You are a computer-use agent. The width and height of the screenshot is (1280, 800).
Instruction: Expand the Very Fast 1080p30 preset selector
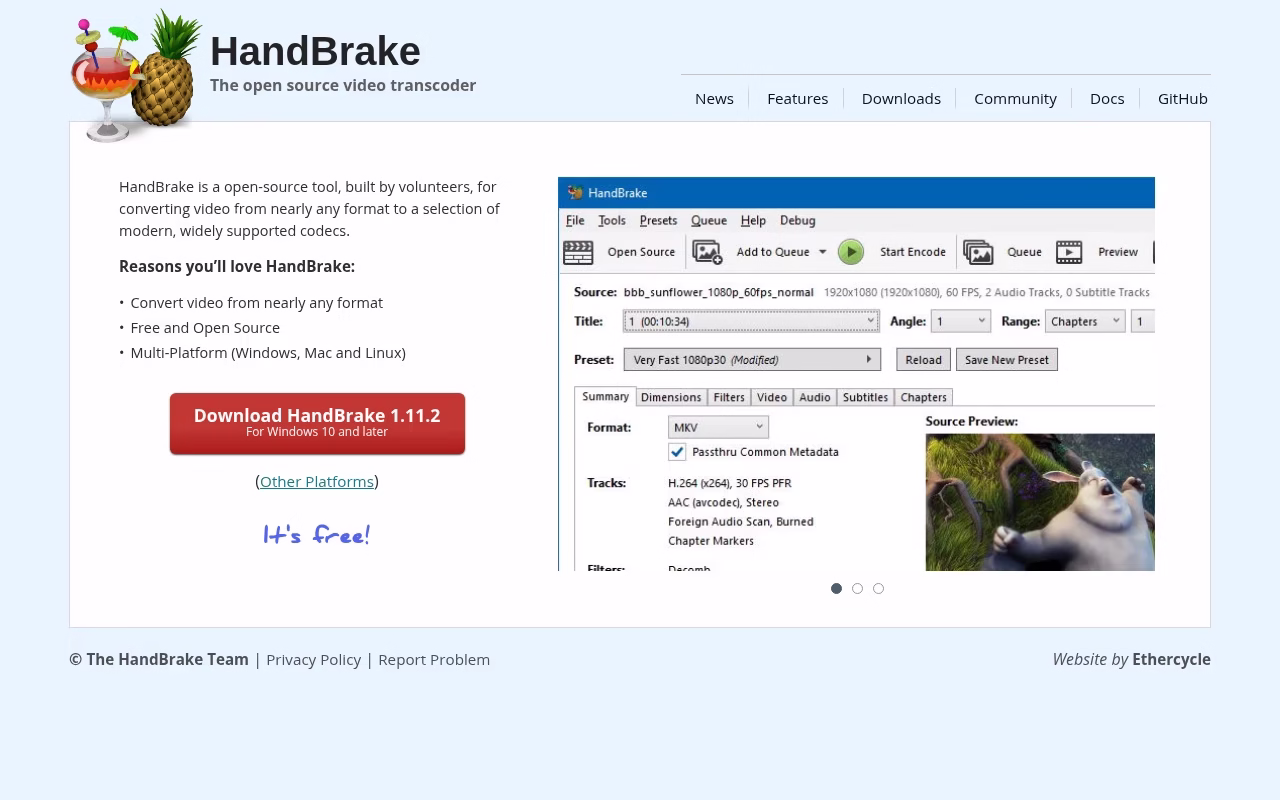tap(752, 360)
